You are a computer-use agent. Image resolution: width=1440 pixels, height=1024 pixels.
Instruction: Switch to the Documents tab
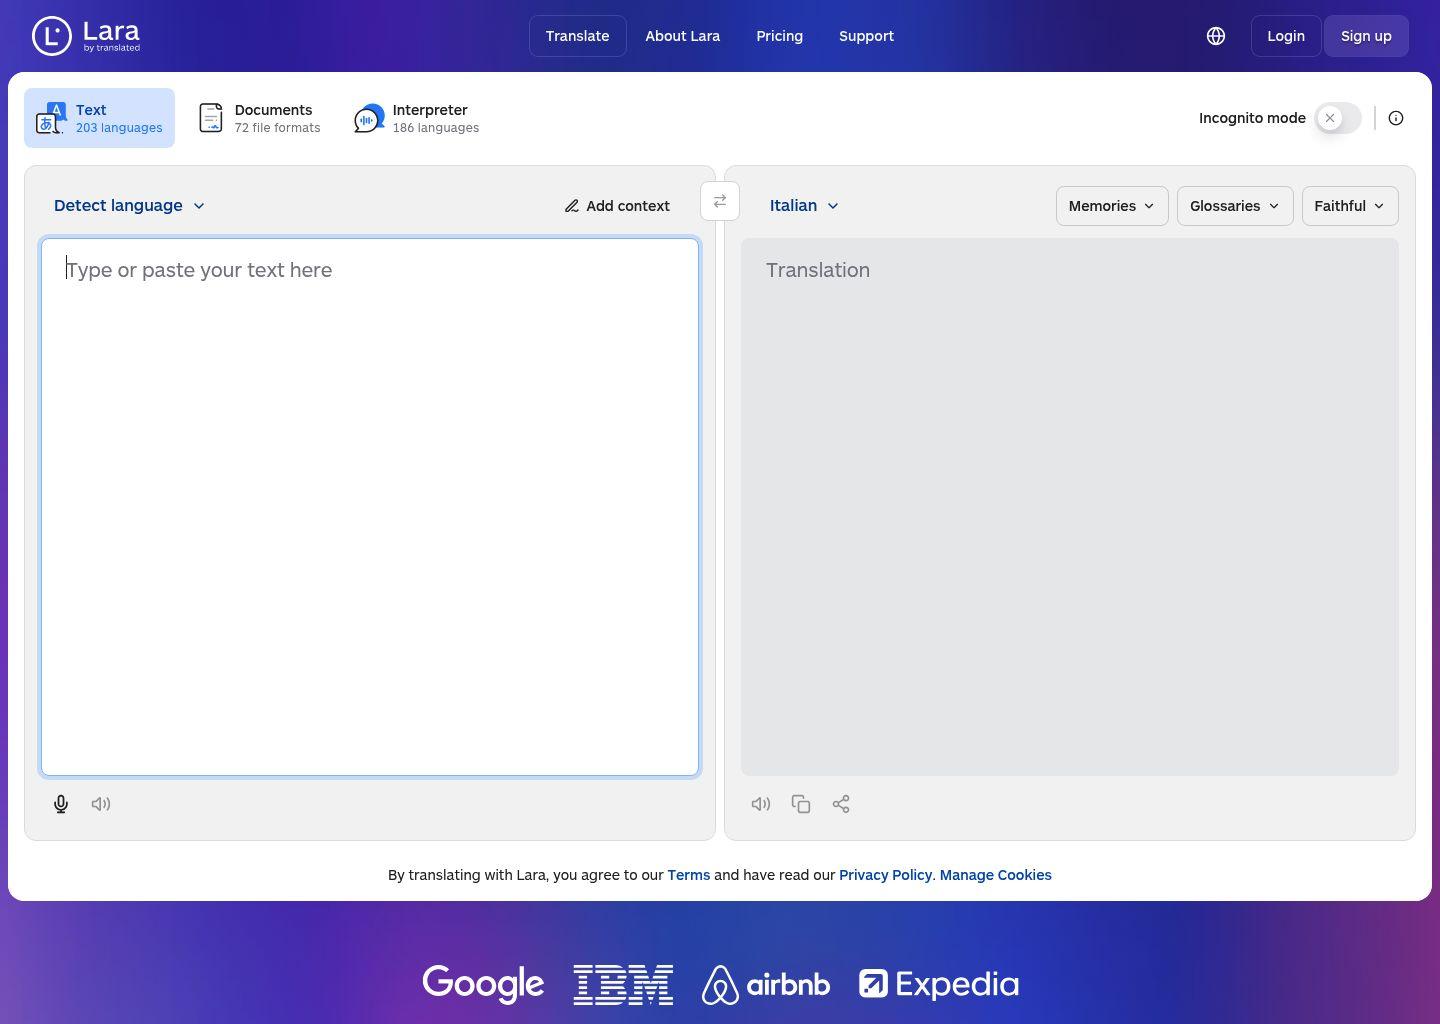click(258, 117)
